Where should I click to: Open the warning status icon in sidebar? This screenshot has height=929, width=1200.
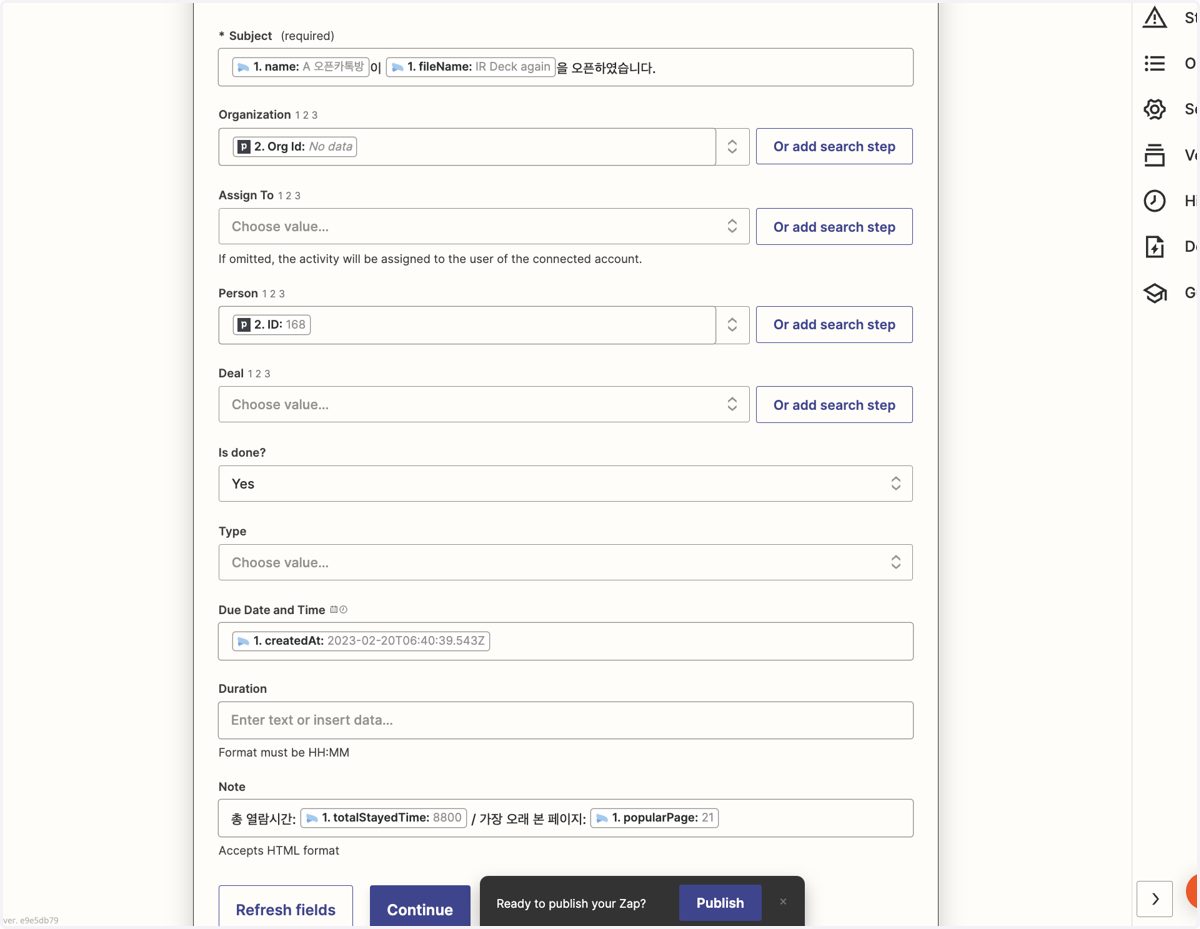[1155, 17]
